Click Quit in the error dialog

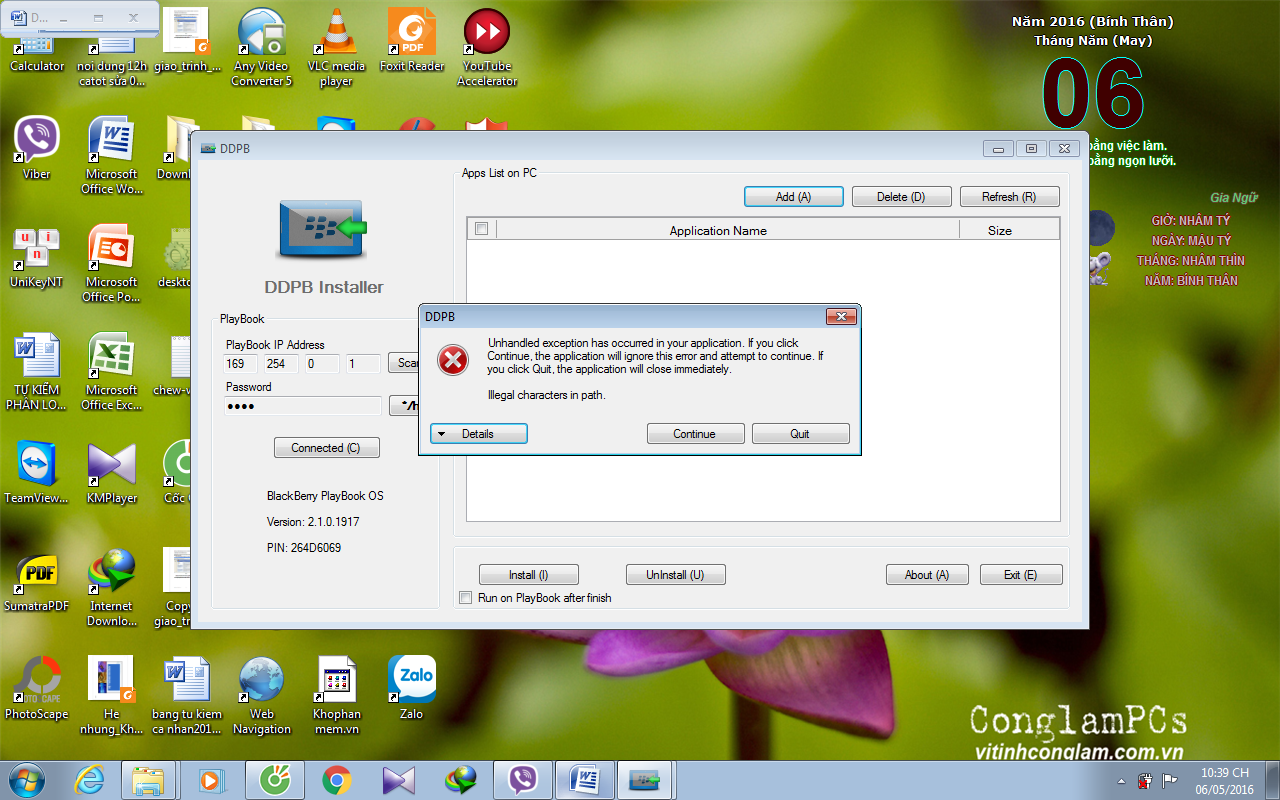pos(800,434)
